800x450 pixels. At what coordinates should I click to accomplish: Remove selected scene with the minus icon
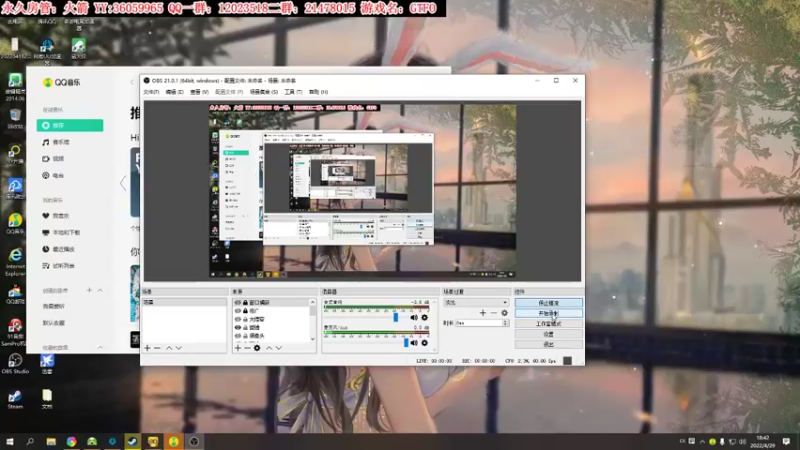coord(157,348)
